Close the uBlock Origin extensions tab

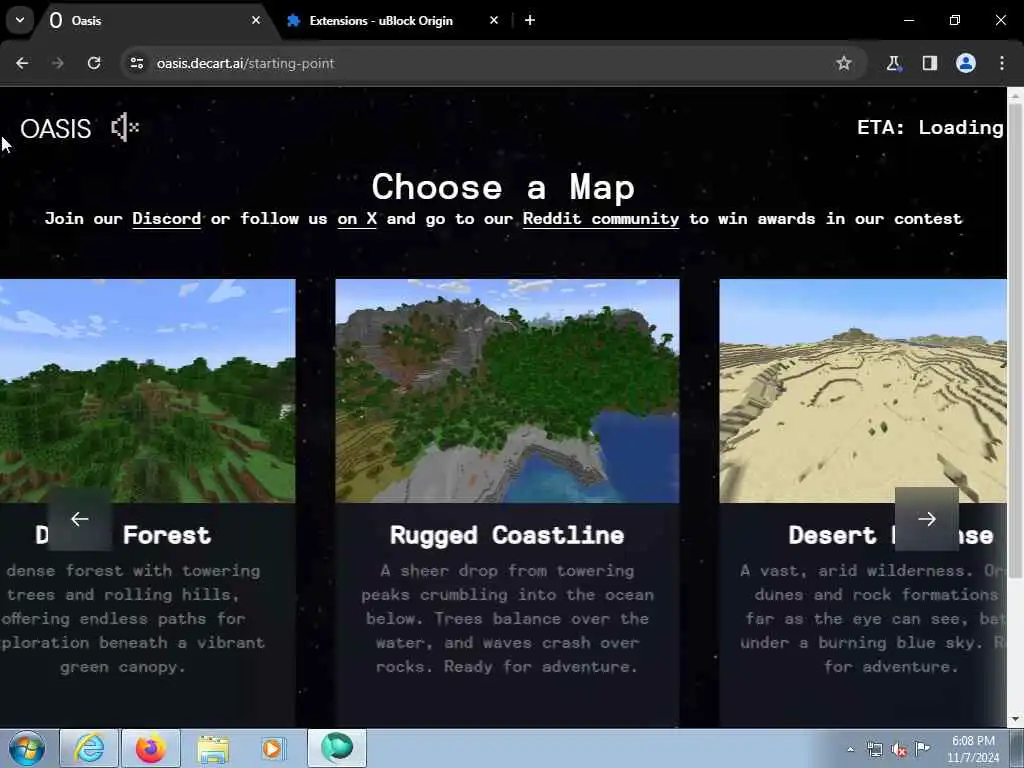(494, 20)
